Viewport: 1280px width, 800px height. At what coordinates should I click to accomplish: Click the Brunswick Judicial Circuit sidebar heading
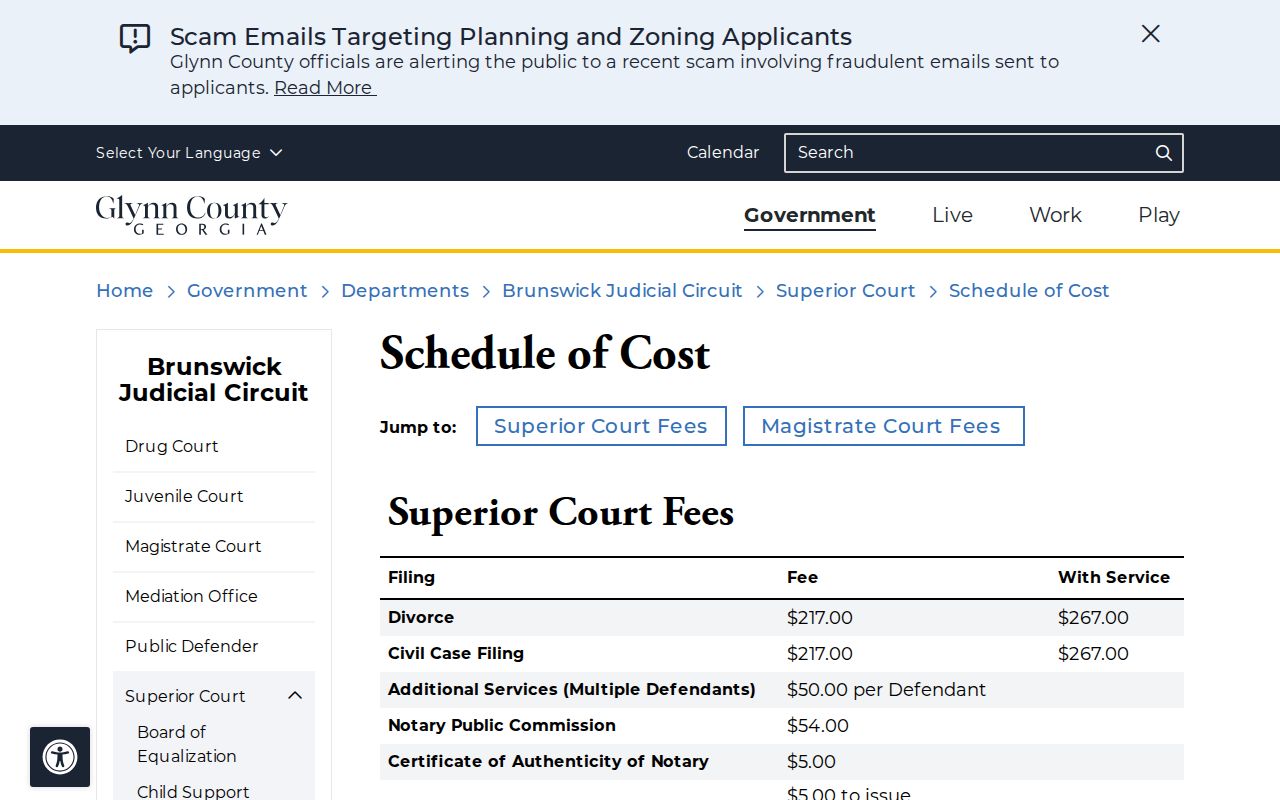click(214, 380)
